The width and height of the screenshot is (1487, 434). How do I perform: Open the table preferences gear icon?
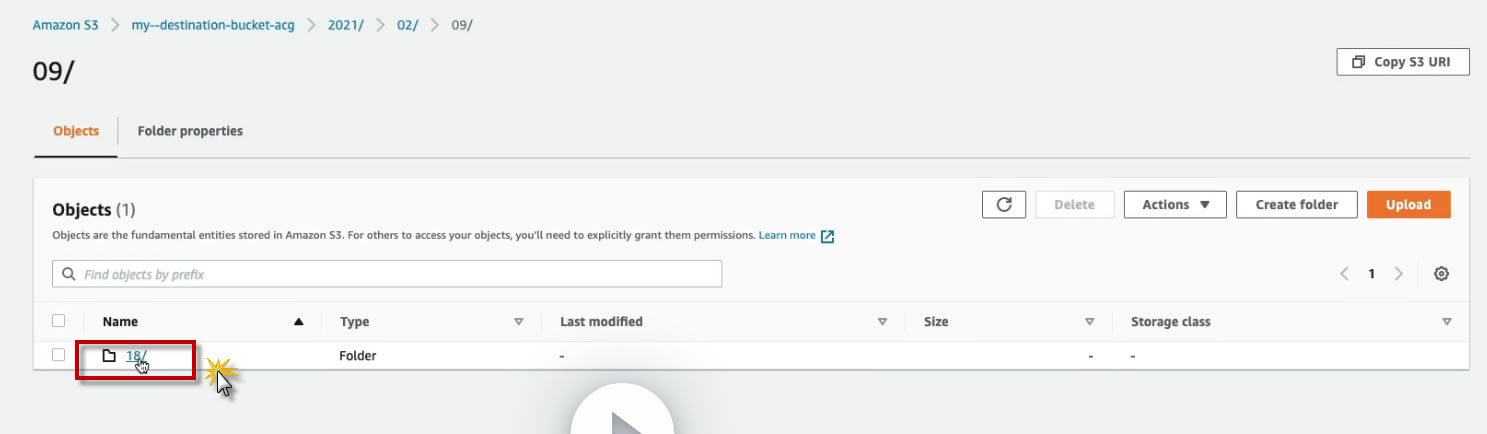pyautogui.click(x=1441, y=274)
